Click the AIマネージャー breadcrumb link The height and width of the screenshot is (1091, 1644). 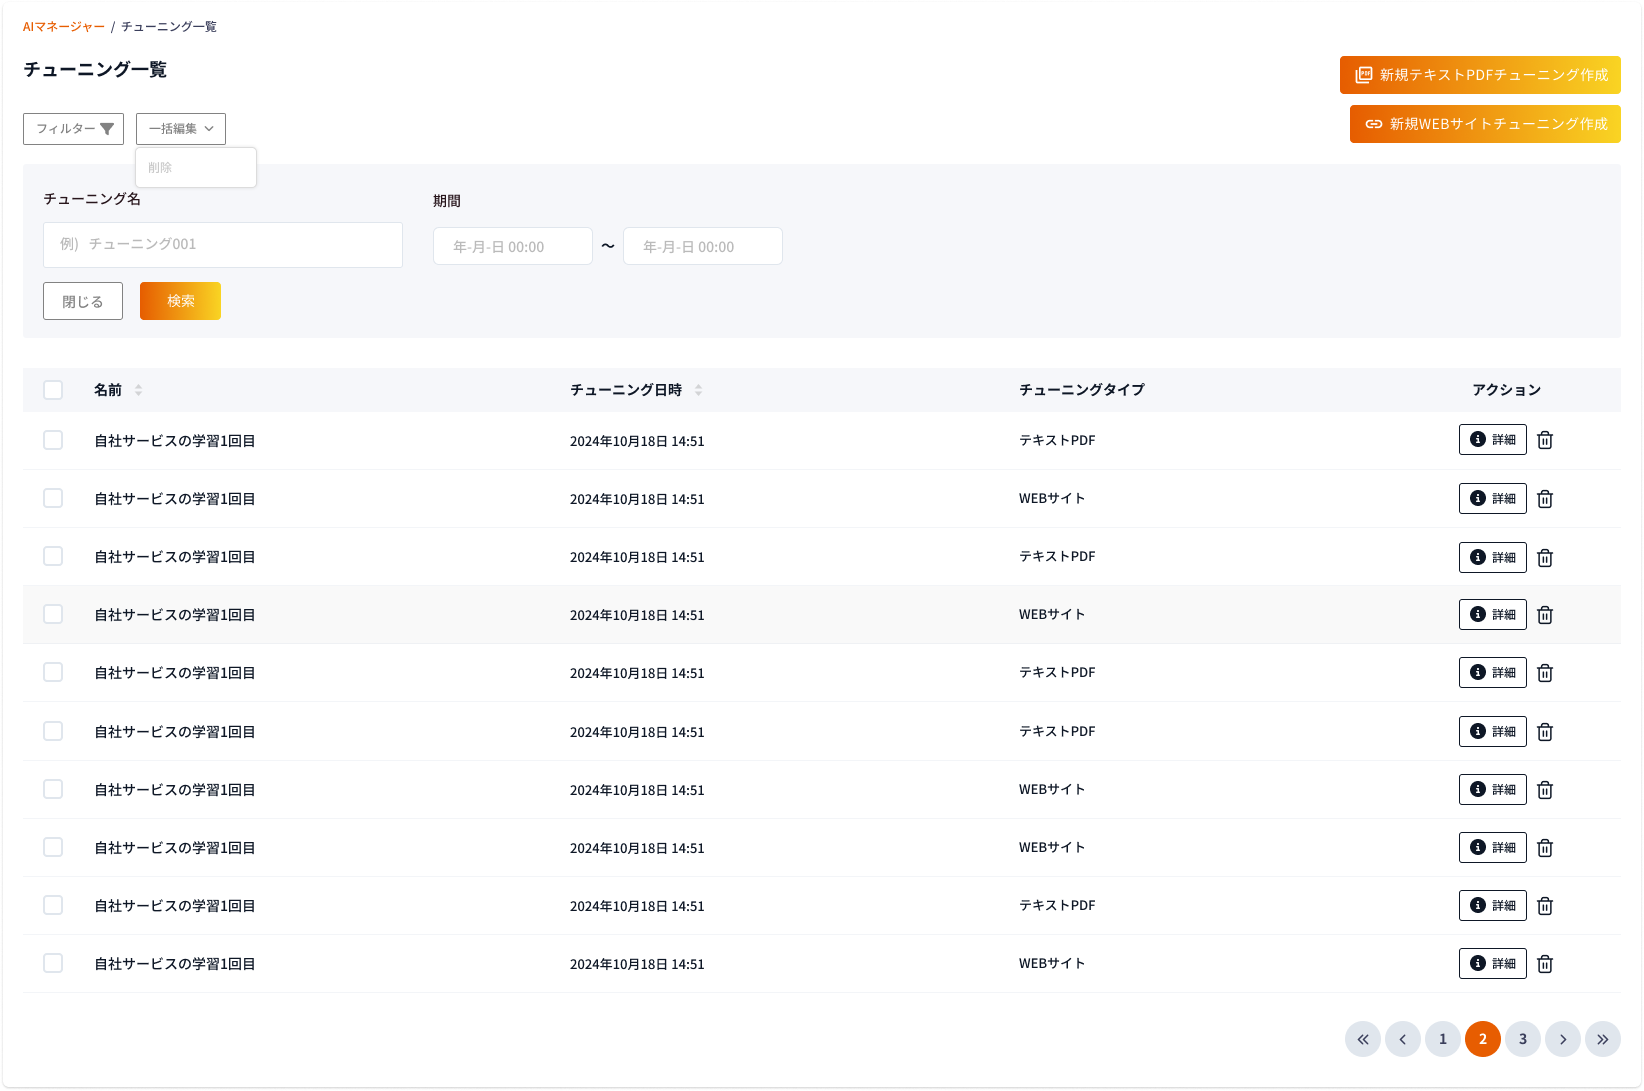click(x=63, y=27)
